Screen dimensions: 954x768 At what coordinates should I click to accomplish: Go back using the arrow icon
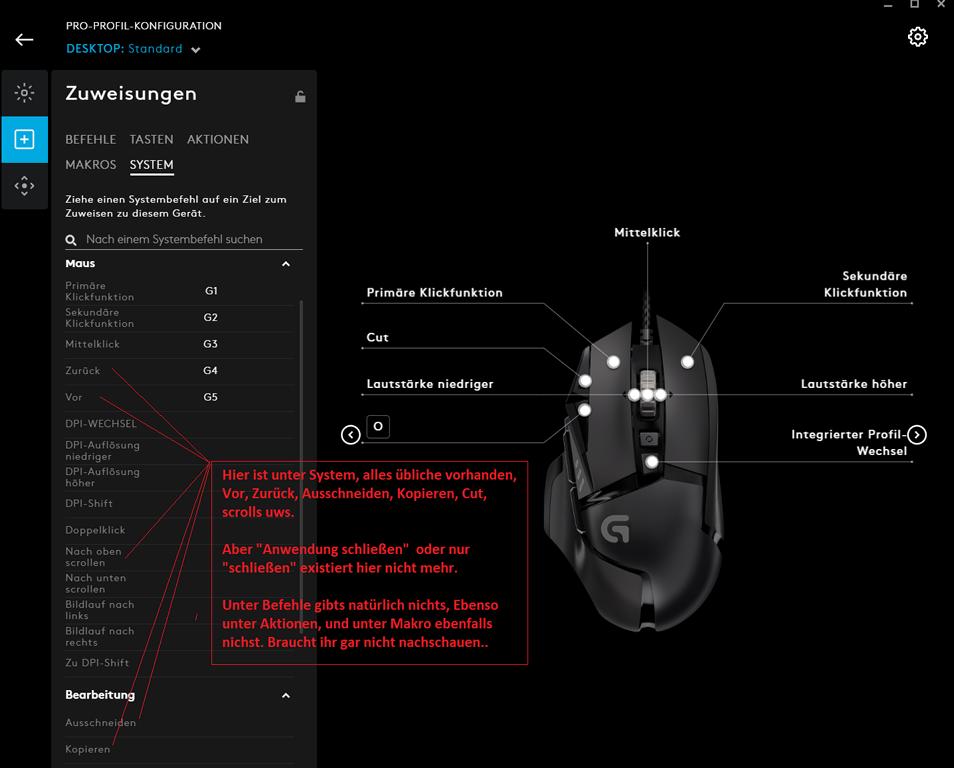click(x=24, y=40)
